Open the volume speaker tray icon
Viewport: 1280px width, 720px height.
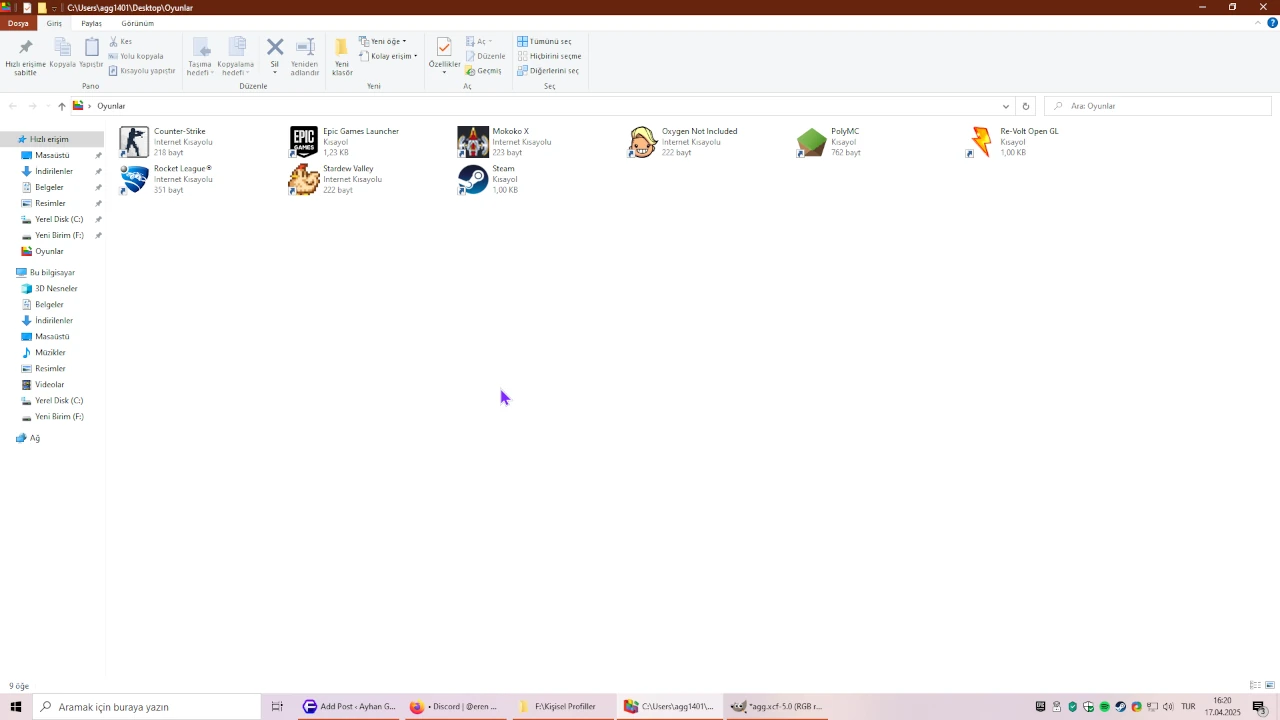click(1168, 707)
